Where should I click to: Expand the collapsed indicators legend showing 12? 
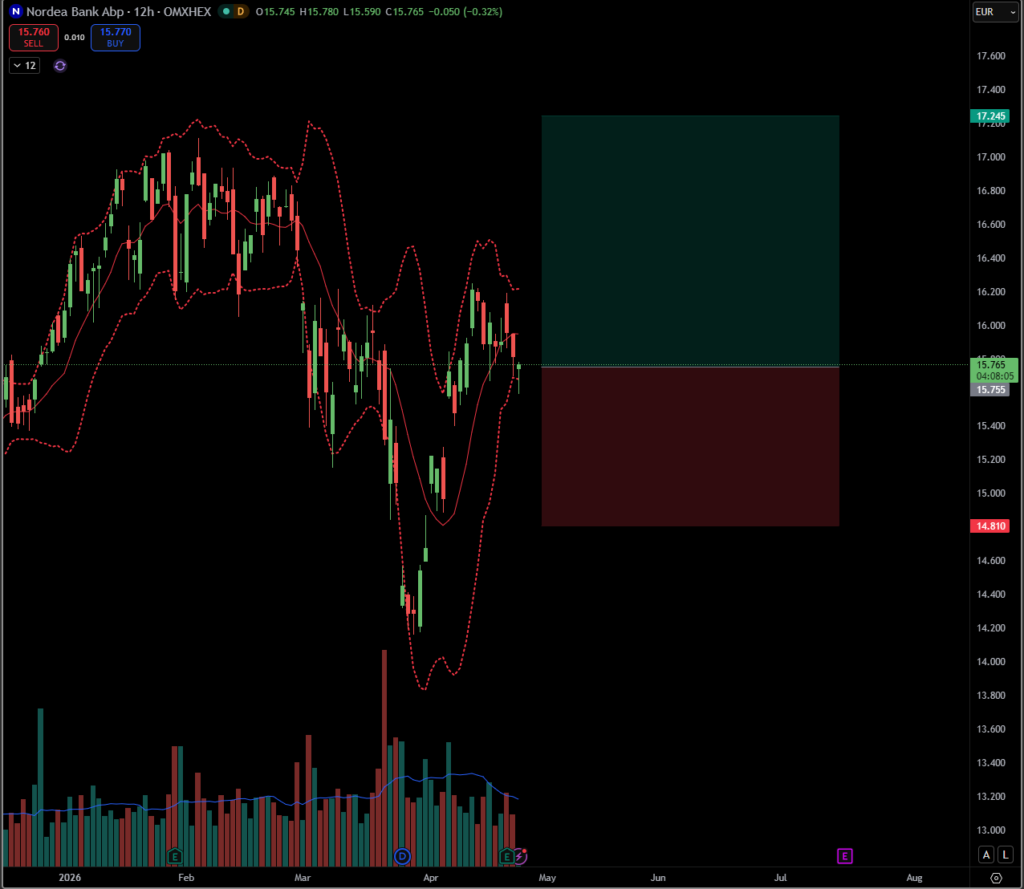click(24, 65)
